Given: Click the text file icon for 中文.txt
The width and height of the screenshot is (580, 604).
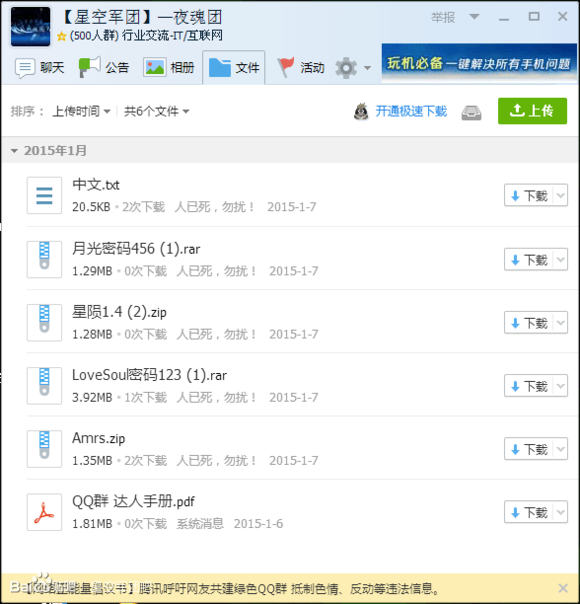Looking at the screenshot, I should 44,195.
